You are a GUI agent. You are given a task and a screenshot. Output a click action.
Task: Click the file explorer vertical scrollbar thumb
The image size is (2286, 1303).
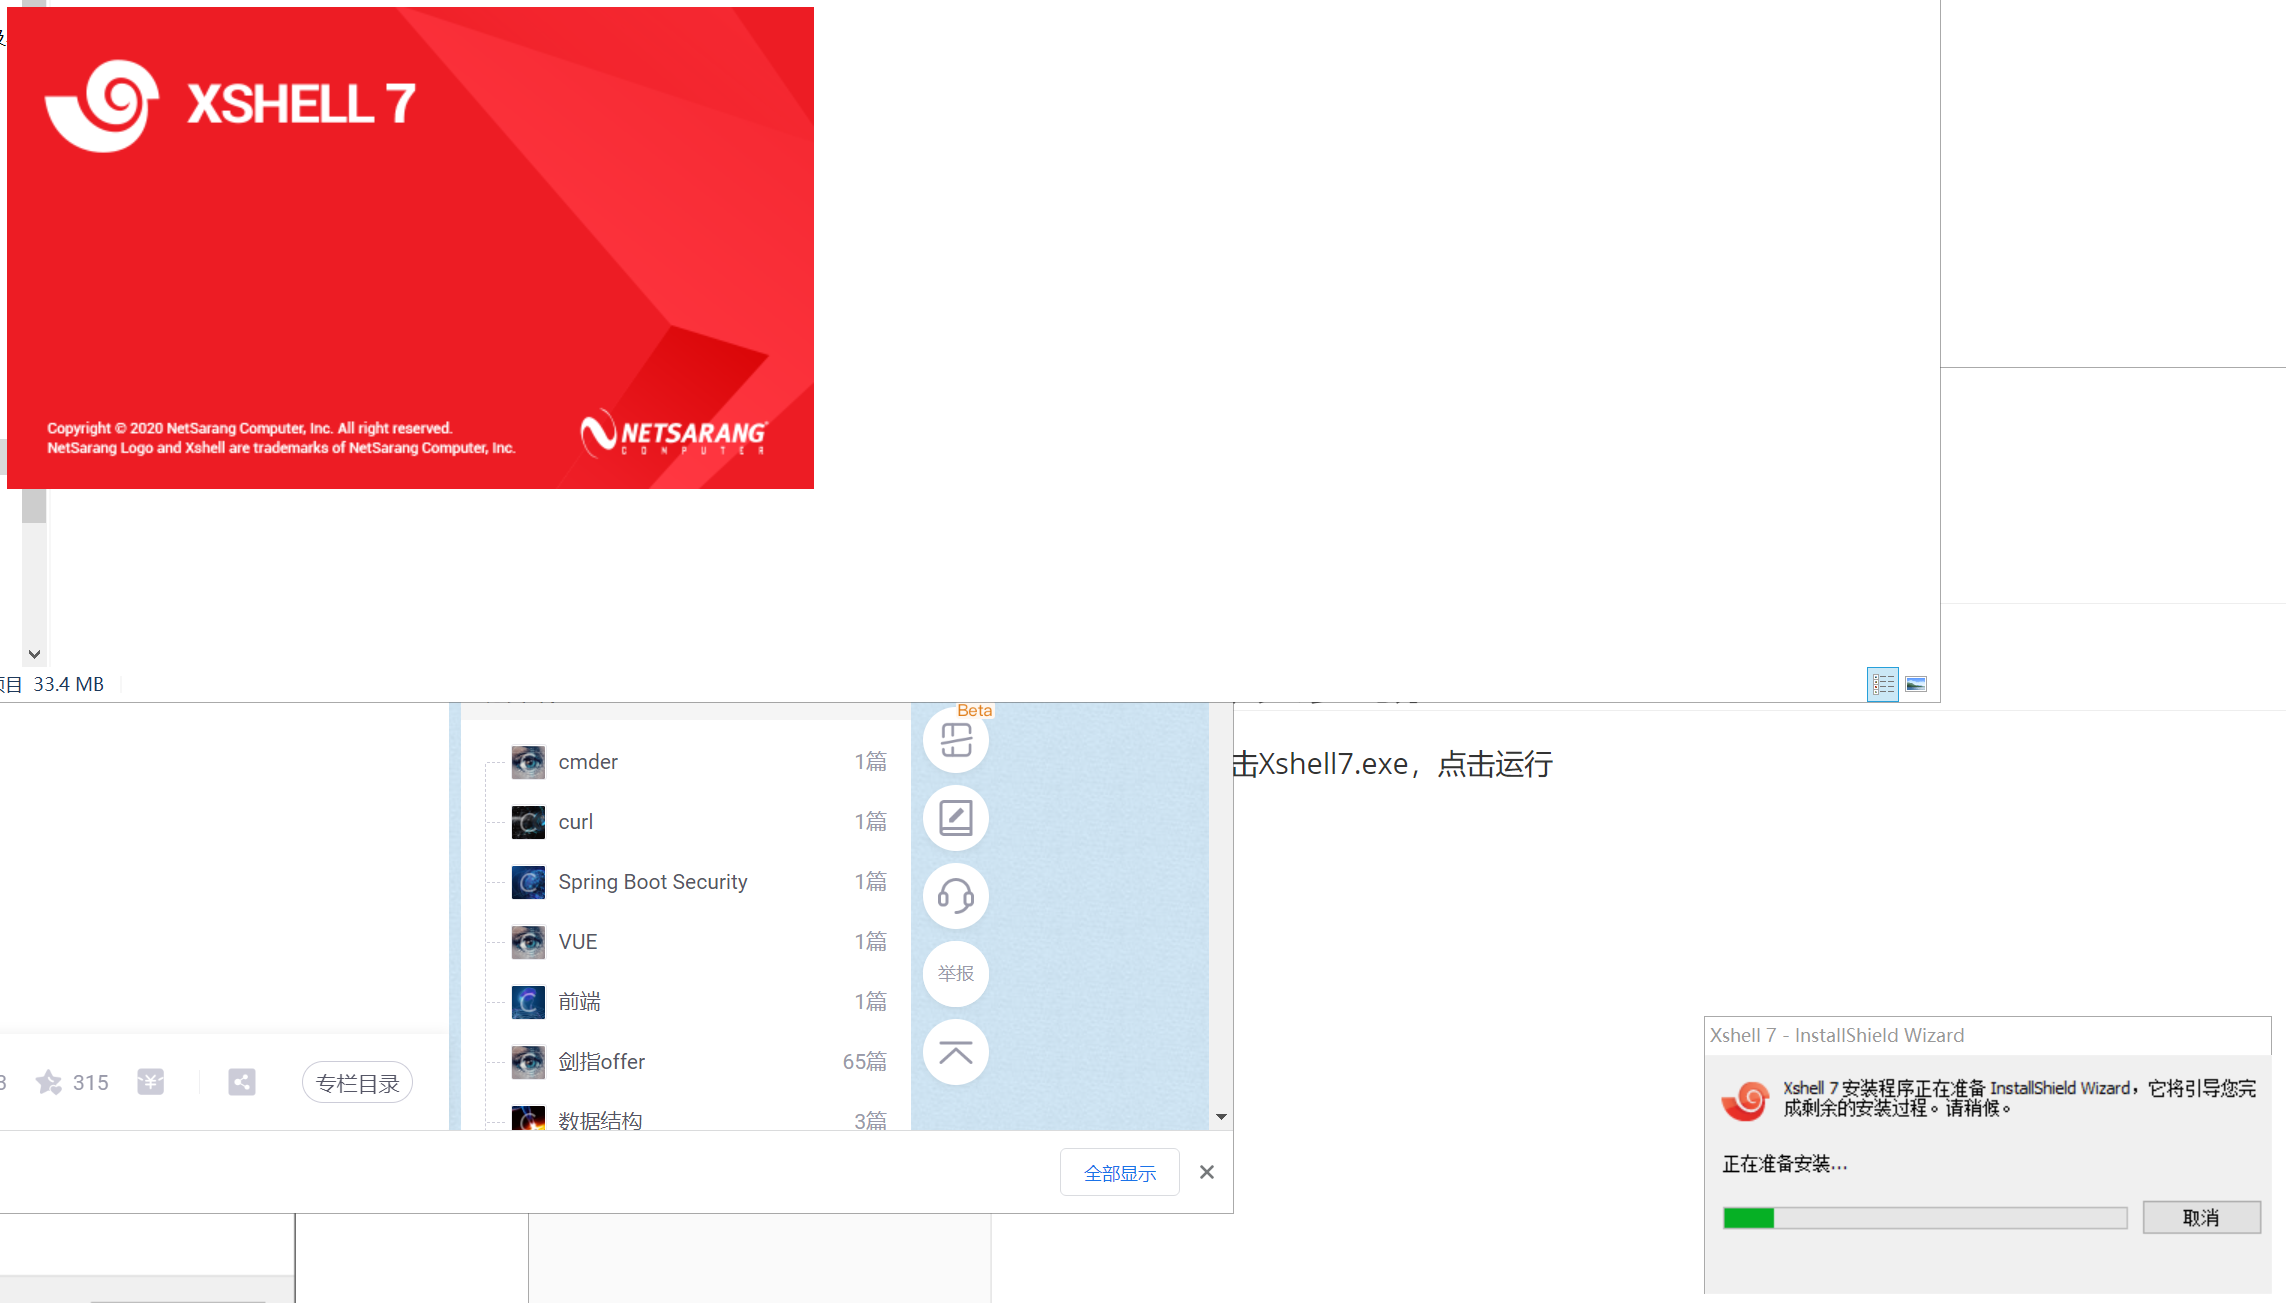click(x=34, y=505)
